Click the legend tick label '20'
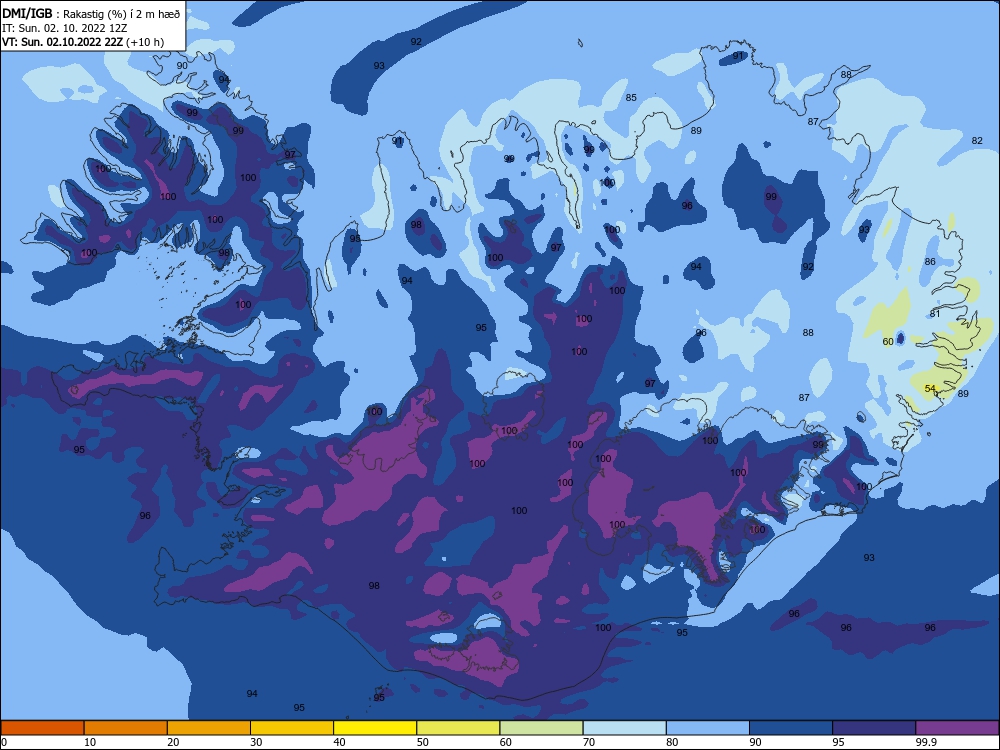 coord(173,742)
